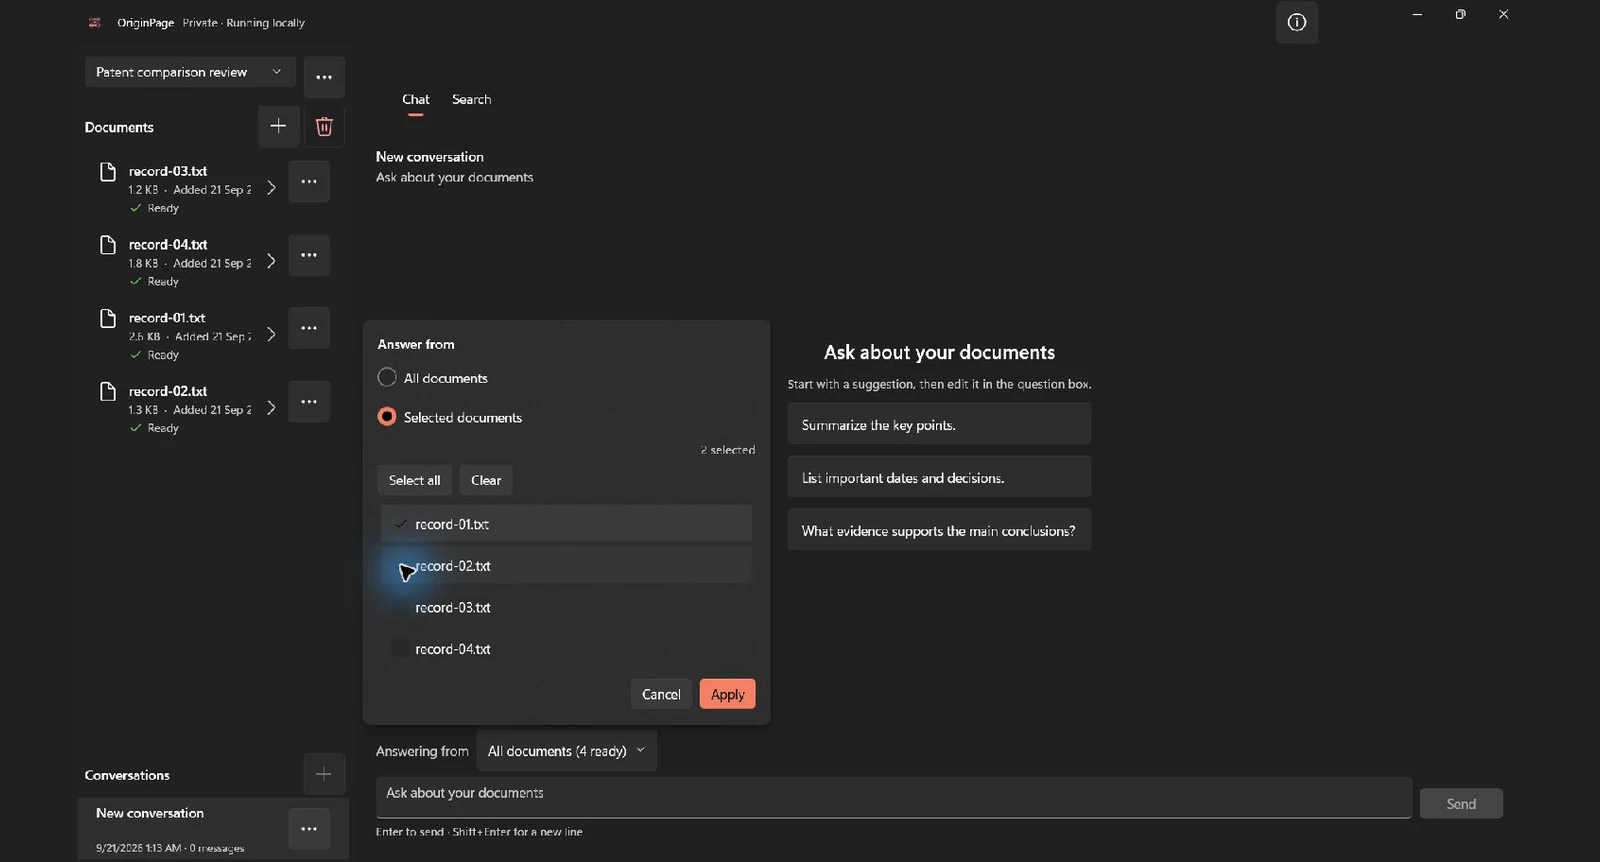1600x862 pixels.
Task: Click the record-01.txt file icon in Documents
Action: click(x=108, y=318)
